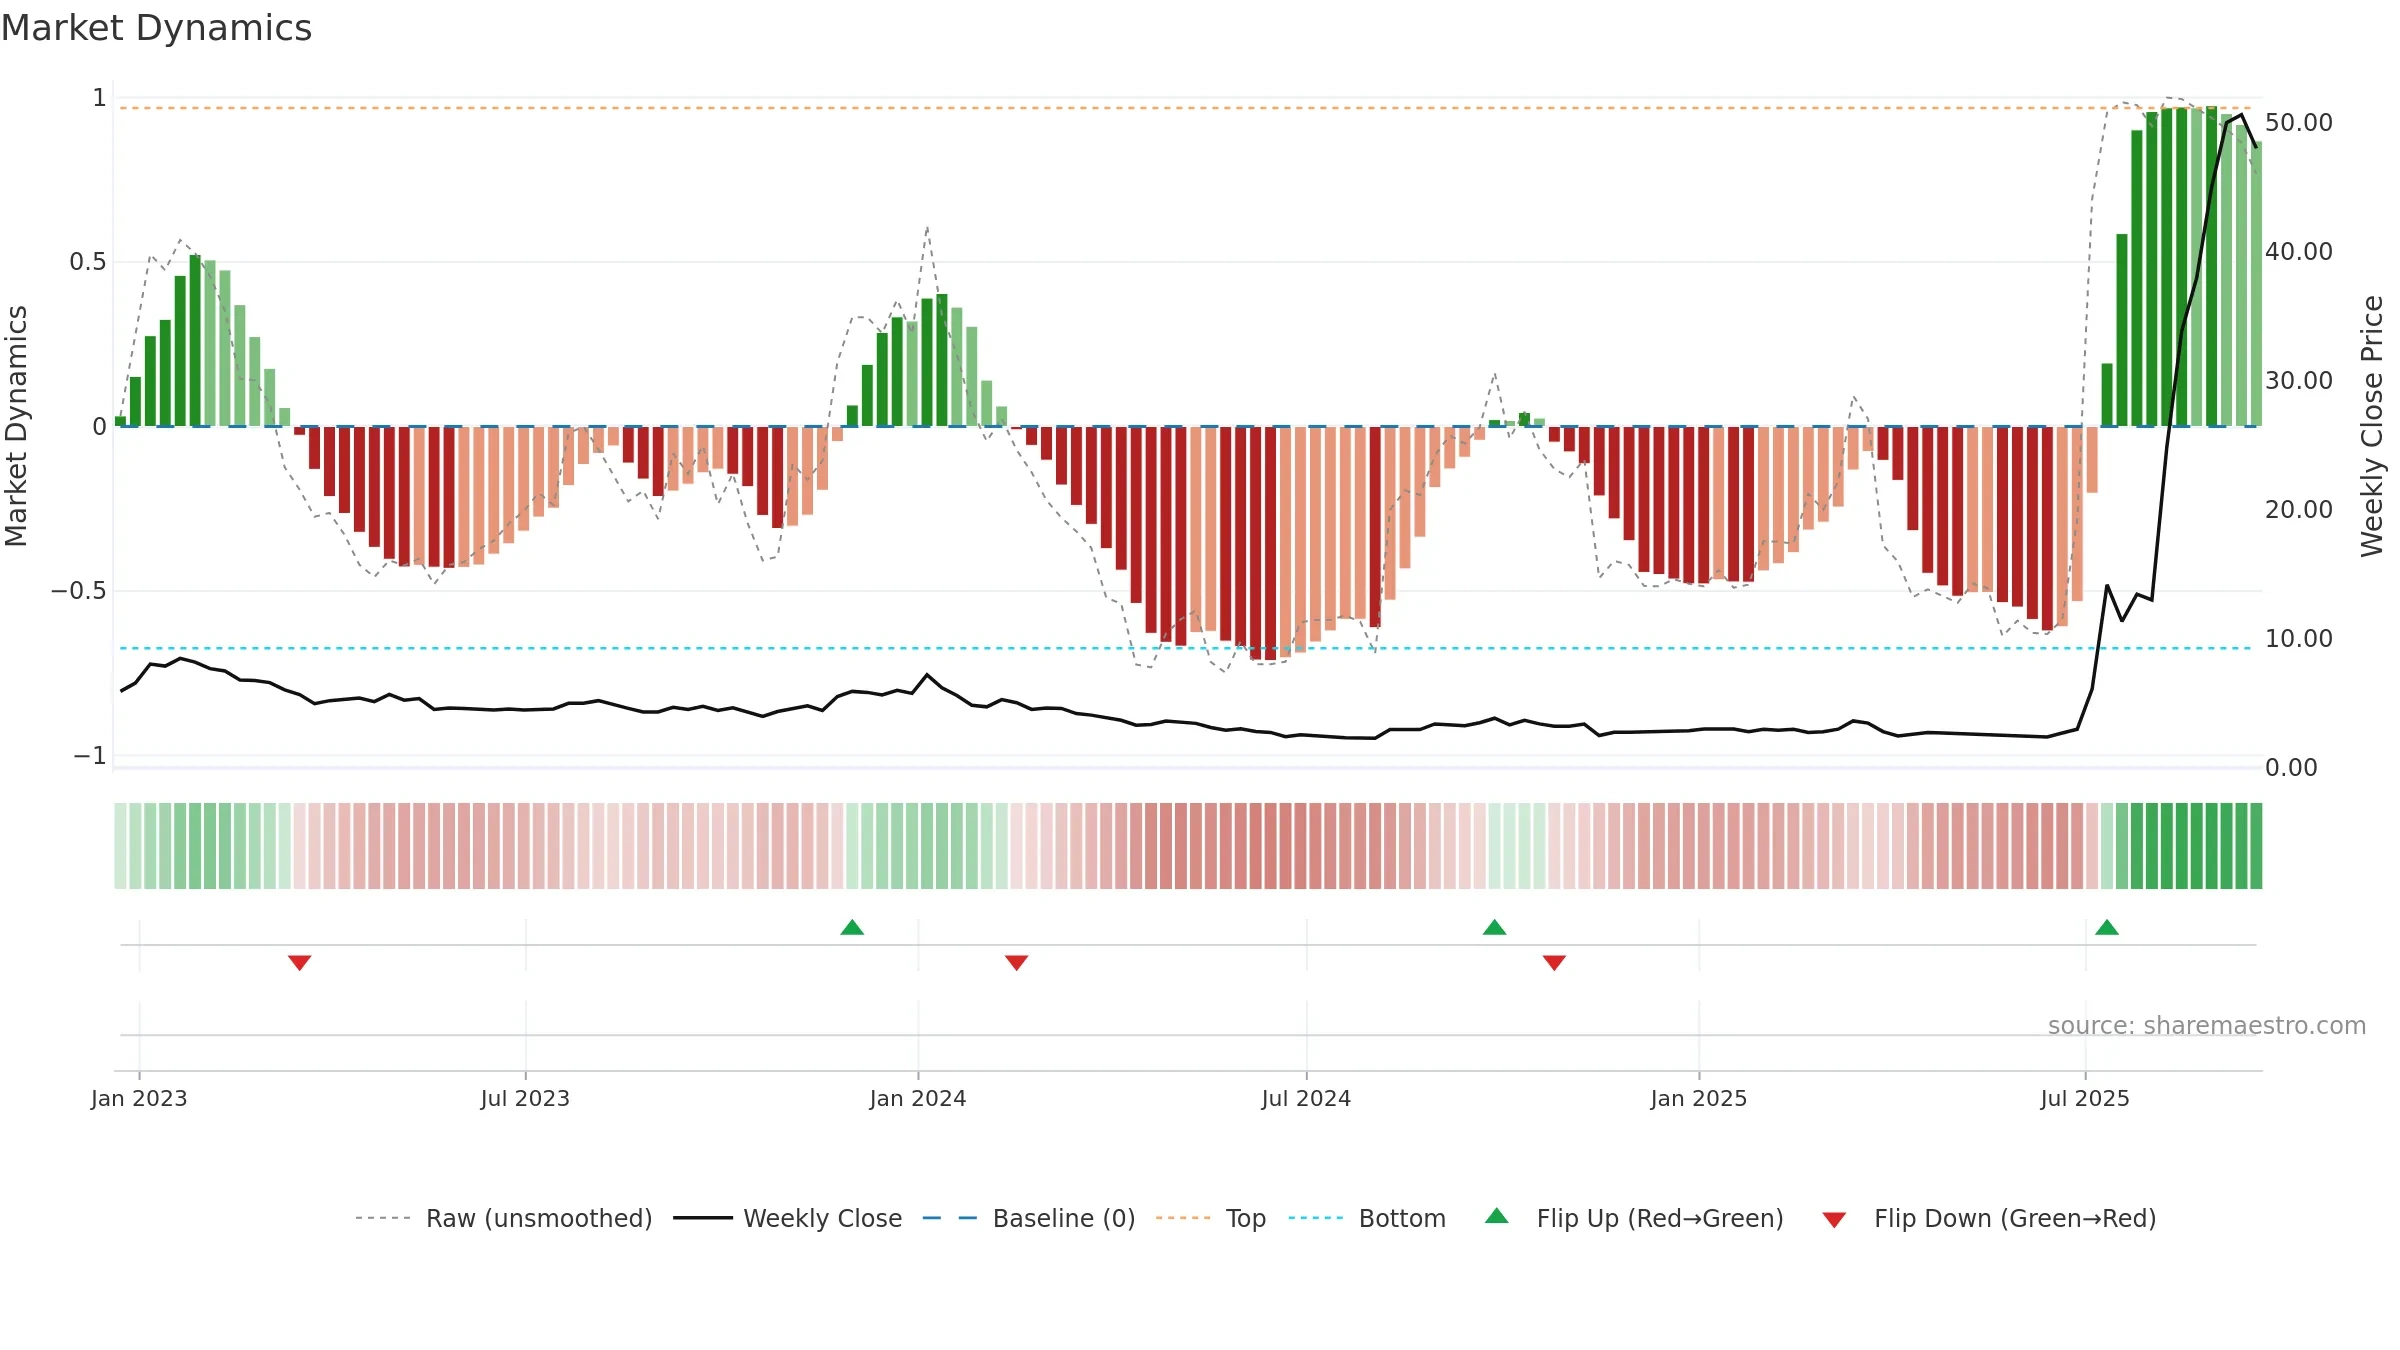This screenshot has height=1350, width=2400.
Task: Click the light green heatmap strip at far left
Action: pos(120,846)
